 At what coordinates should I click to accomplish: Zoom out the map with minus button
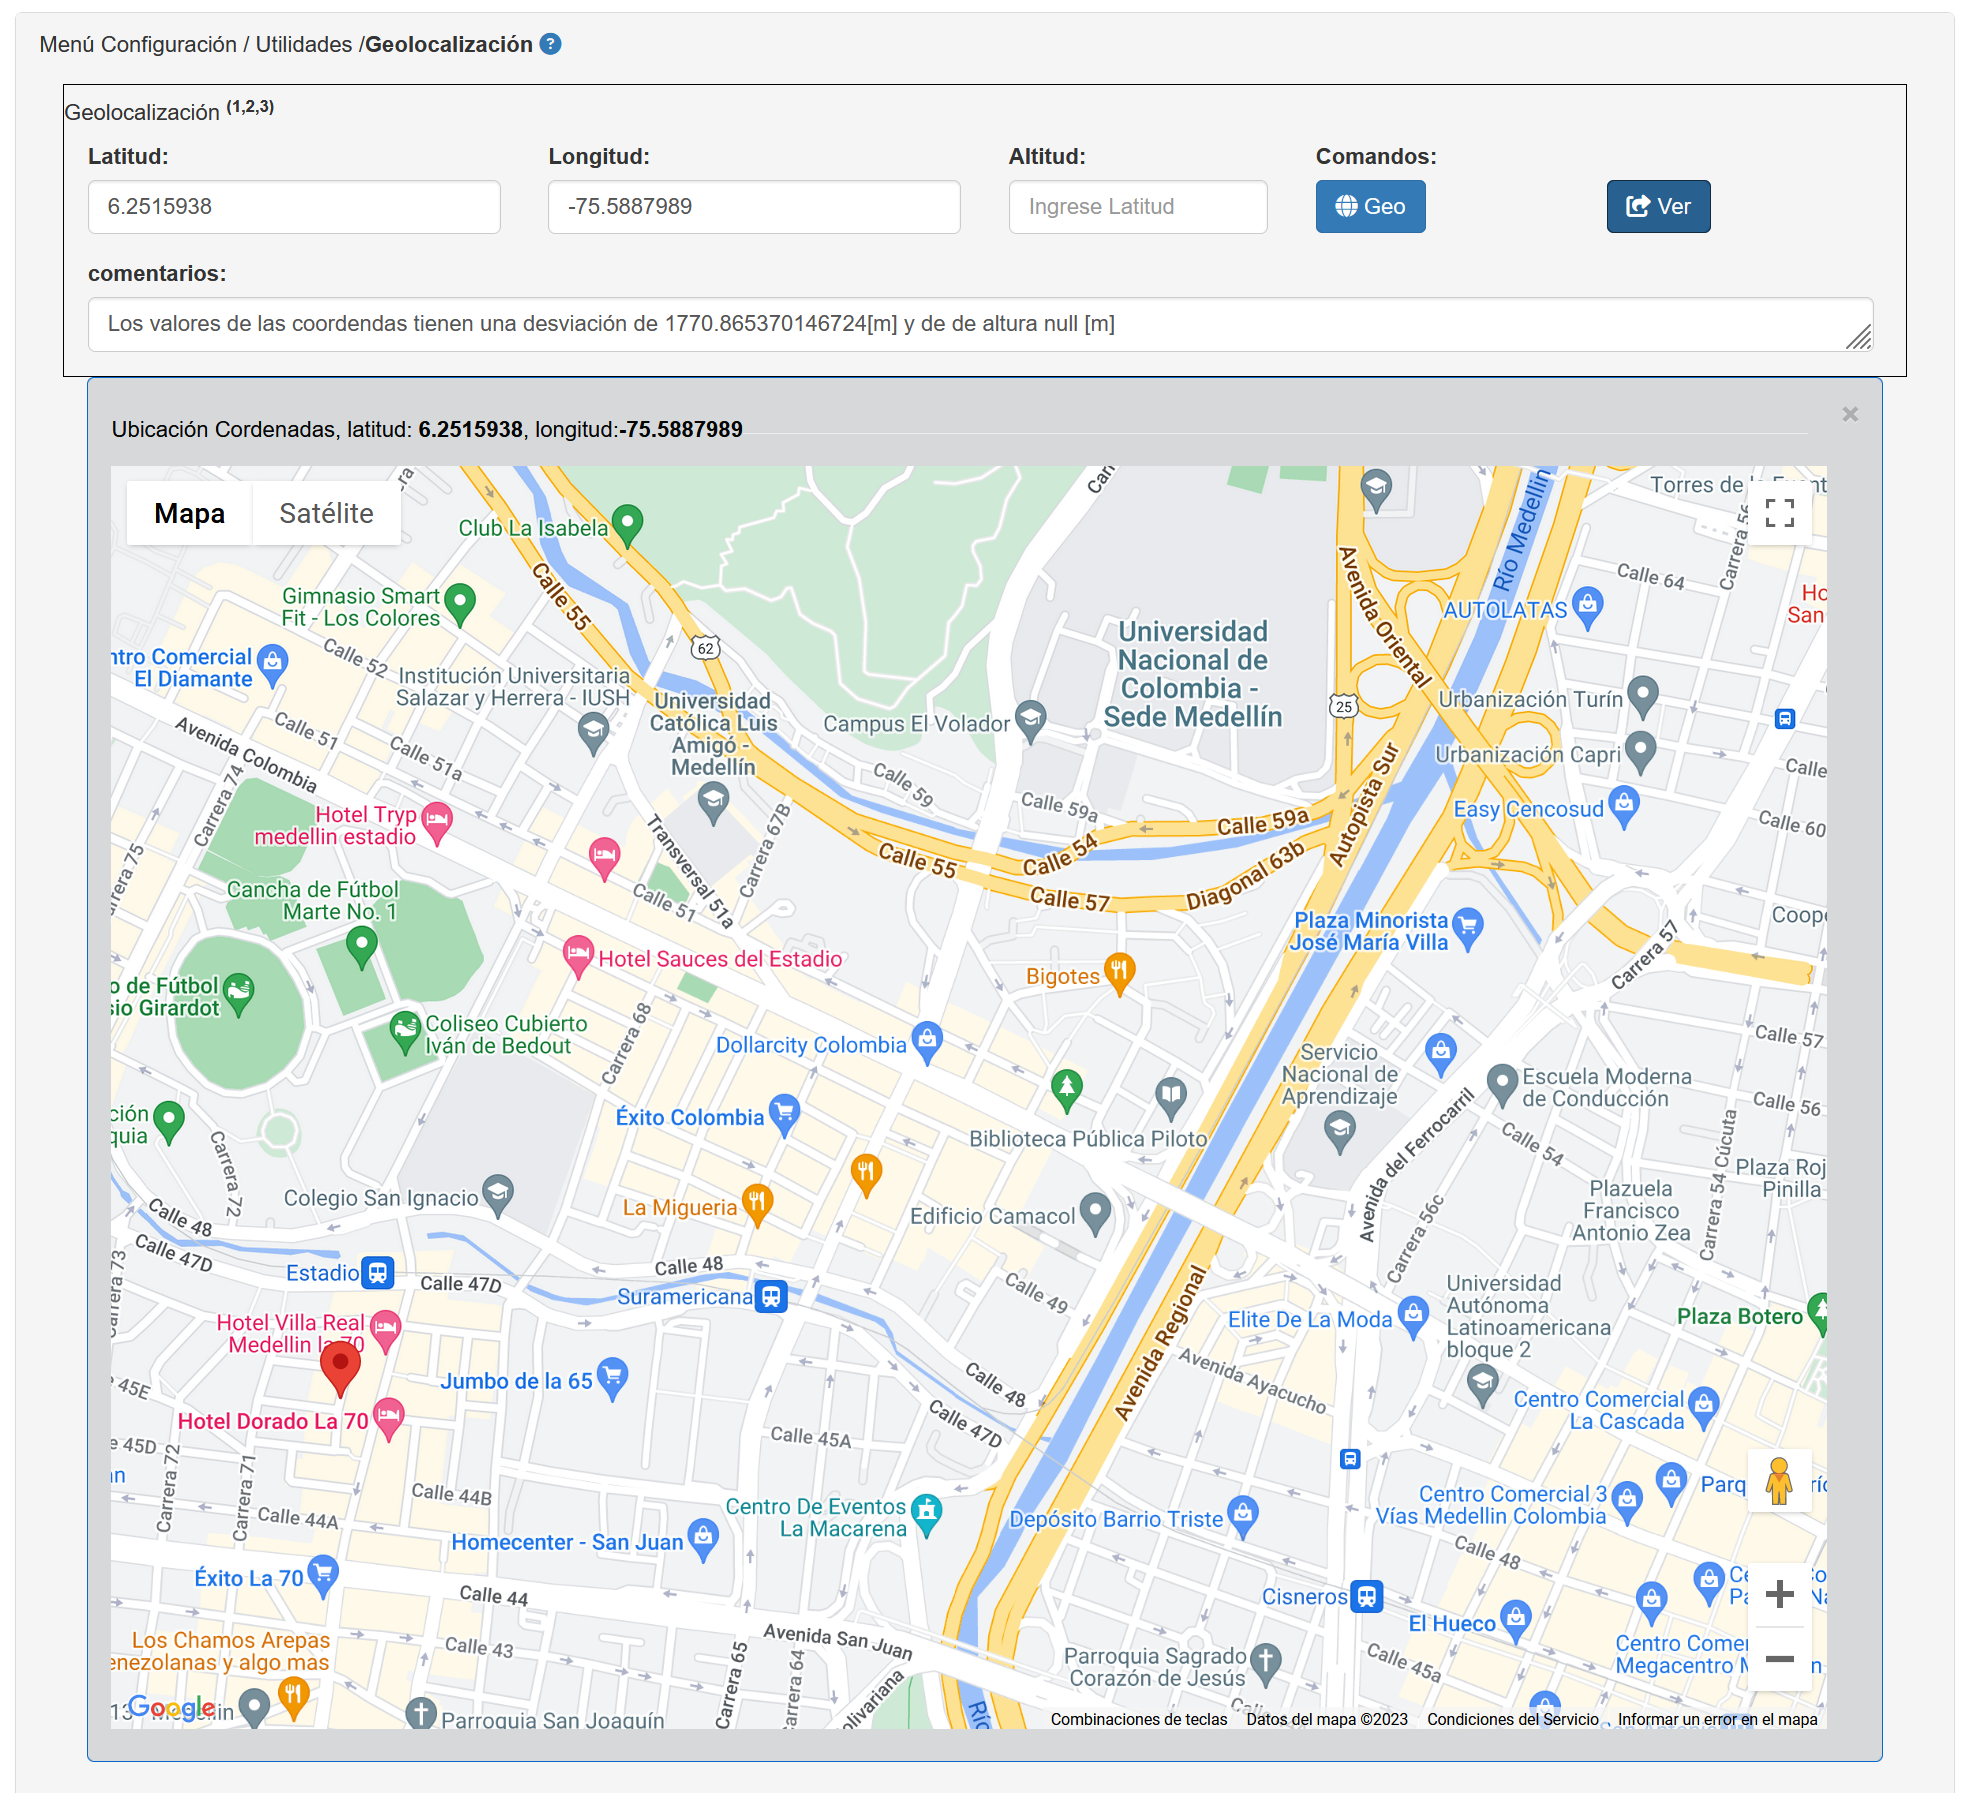click(x=1779, y=1659)
